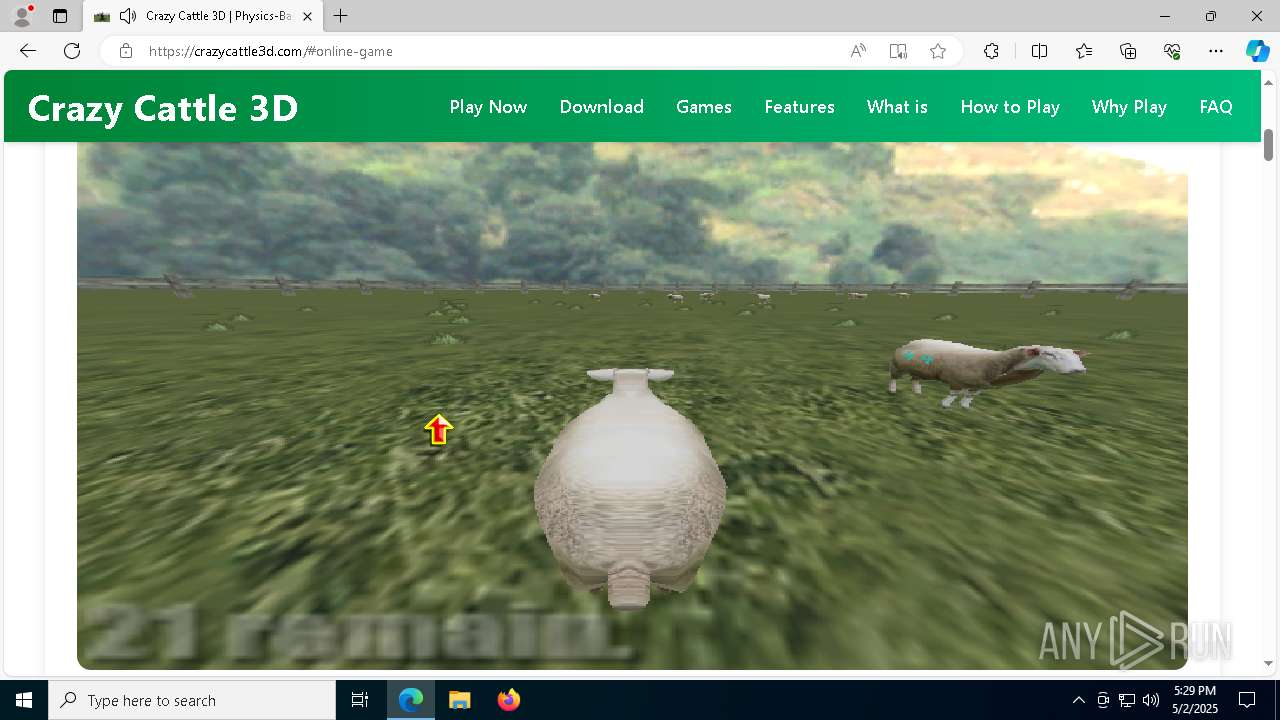Open network settings tray icon
Viewport: 1280px width, 720px height.
click(x=1127, y=700)
